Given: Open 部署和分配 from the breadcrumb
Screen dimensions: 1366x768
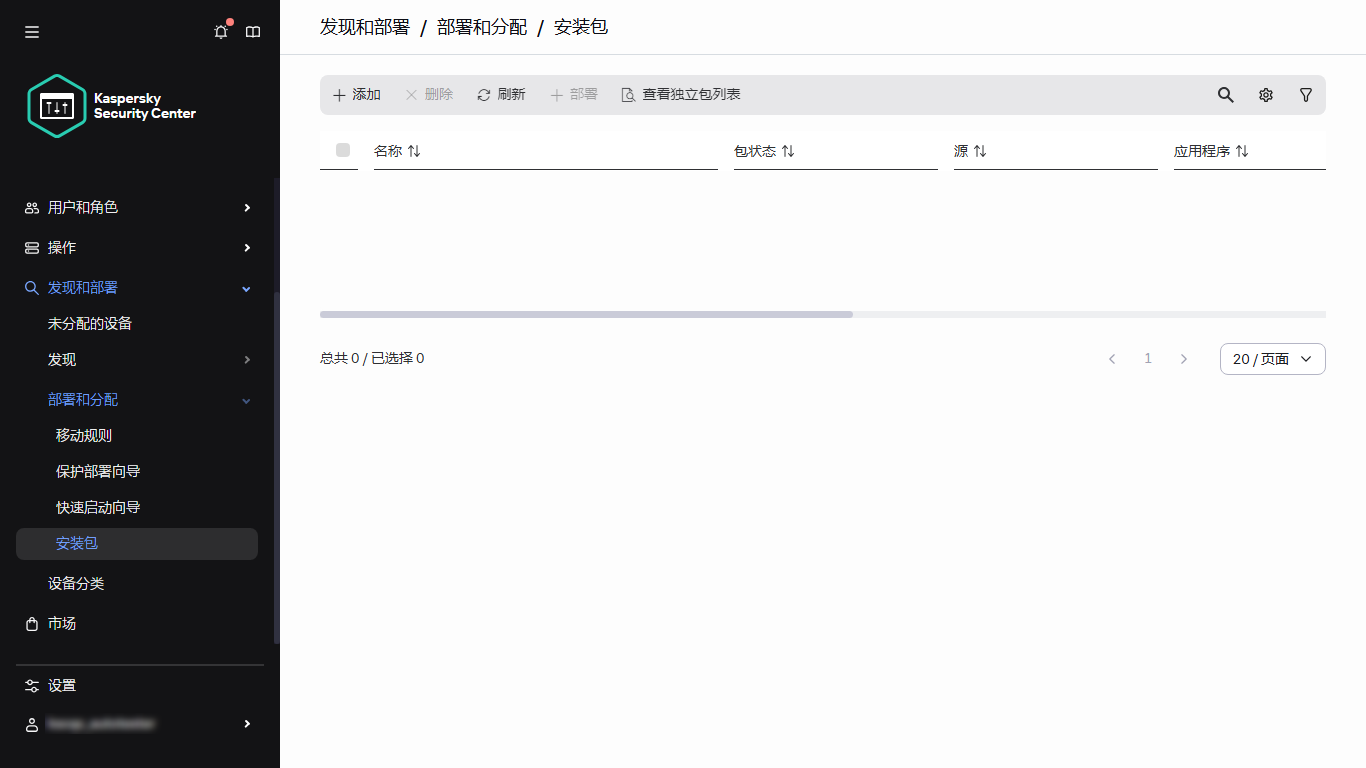Looking at the screenshot, I should [481, 27].
